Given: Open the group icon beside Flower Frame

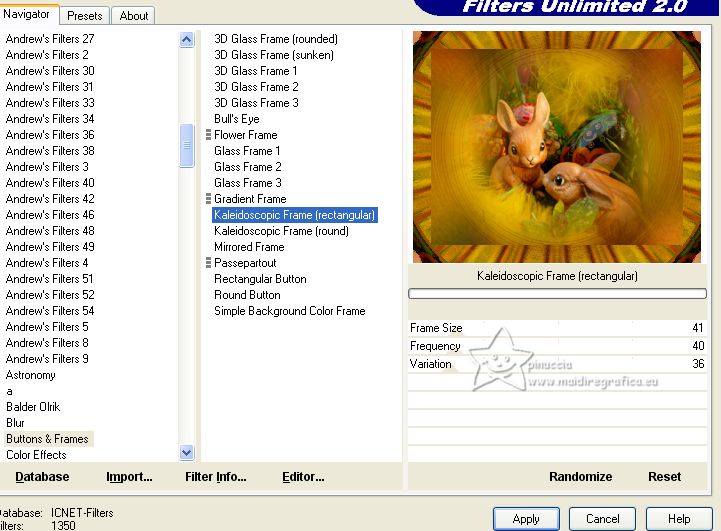Looking at the screenshot, I should coord(208,135).
